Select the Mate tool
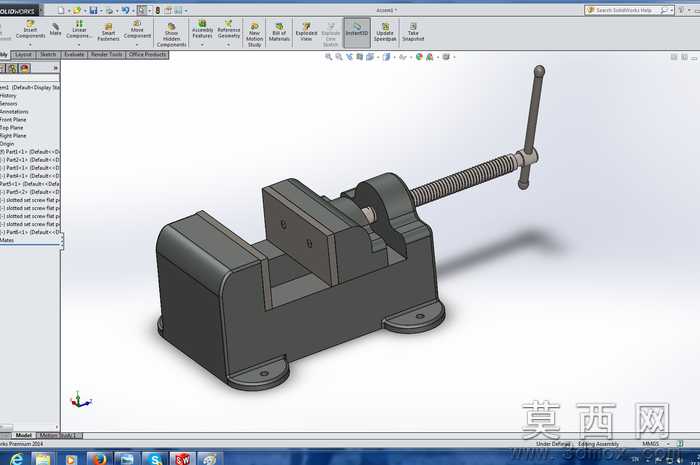The image size is (700, 465). coord(55,29)
